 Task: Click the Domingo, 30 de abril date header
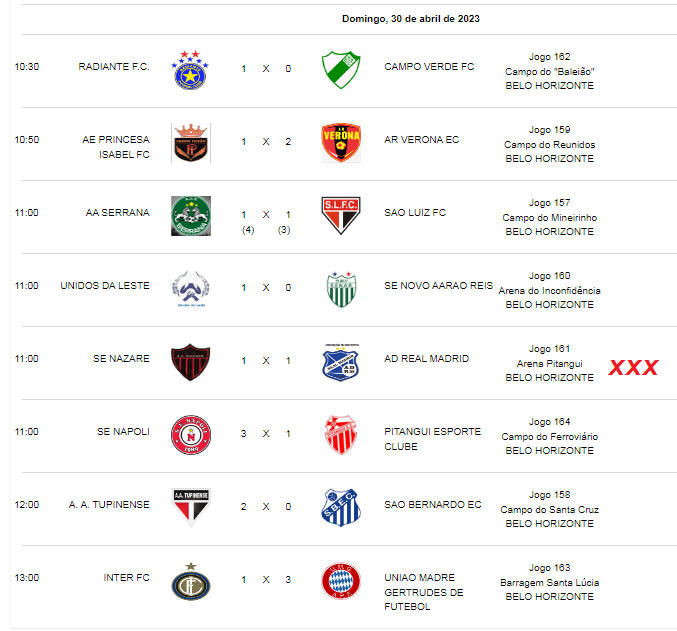(x=411, y=19)
